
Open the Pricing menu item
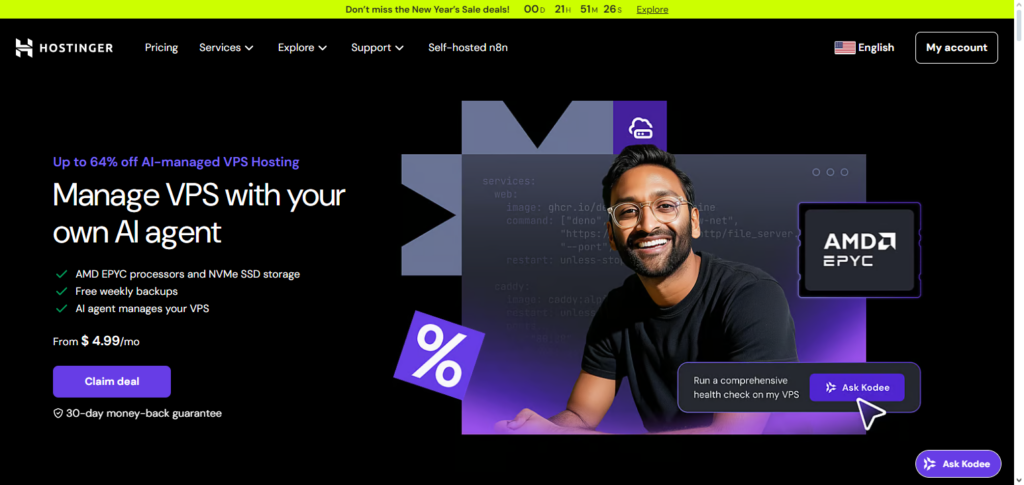(161, 48)
